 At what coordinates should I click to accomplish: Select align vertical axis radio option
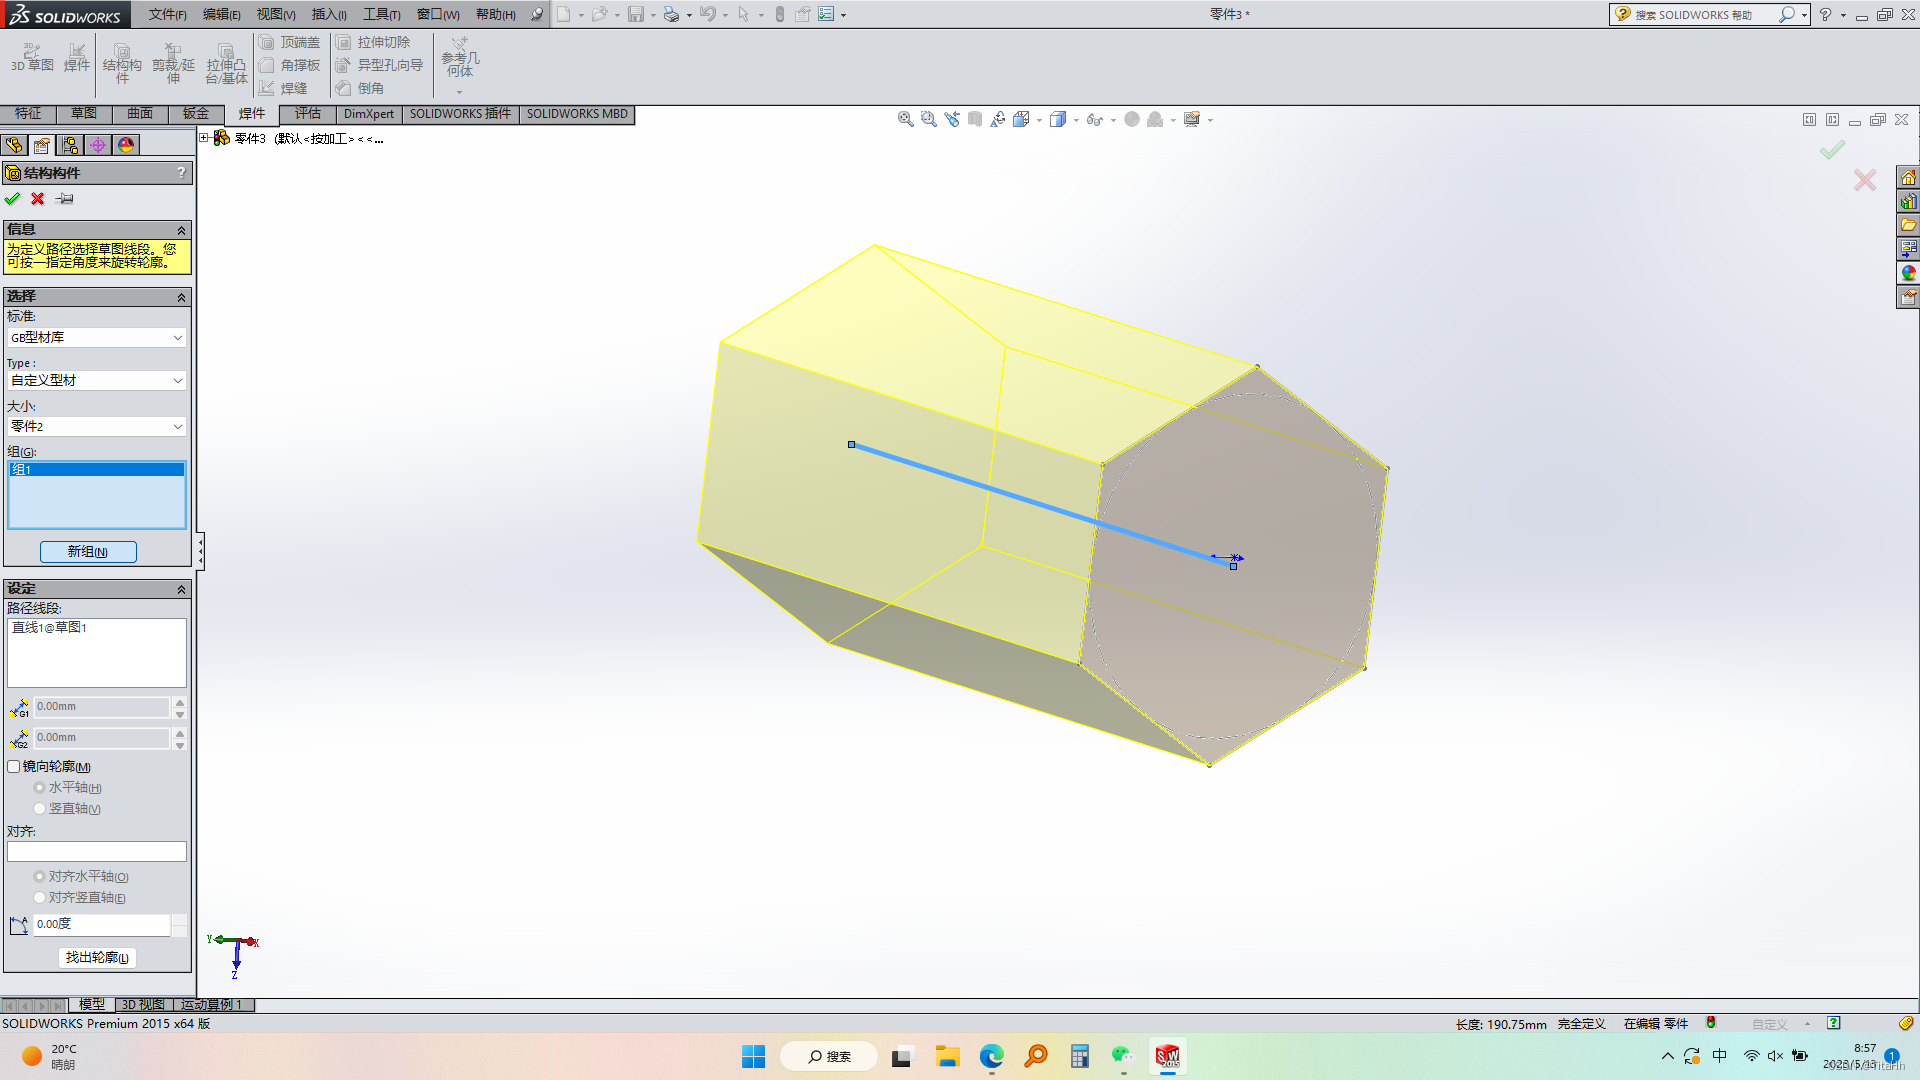(x=40, y=898)
